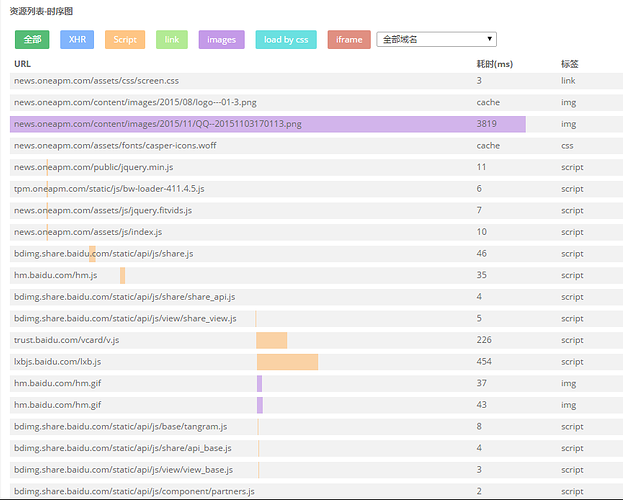The width and height of the screenshot is (623, 500).
Task: Select the link resource filter
Action: point(172,39)
